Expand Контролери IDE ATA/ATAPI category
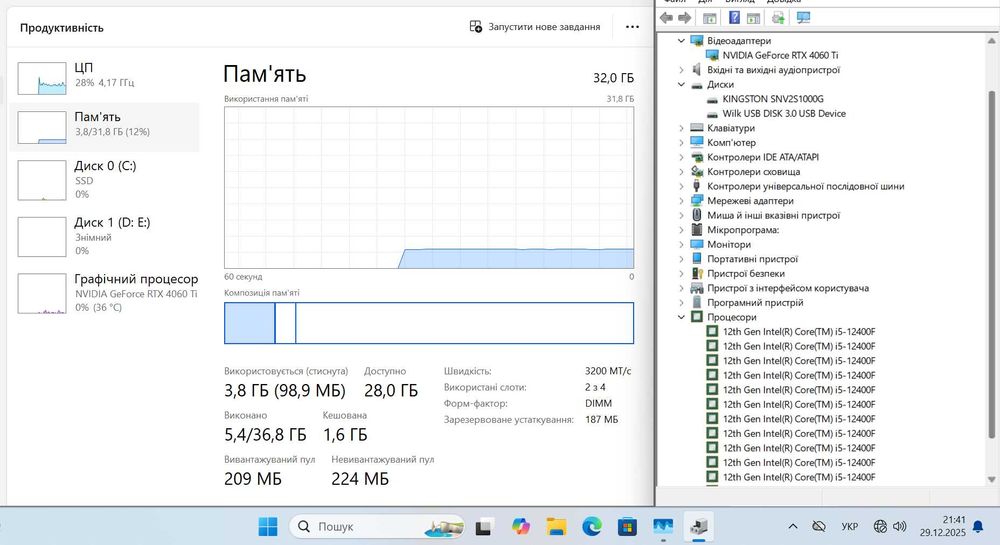1000x545 pixels. [681, 157]
